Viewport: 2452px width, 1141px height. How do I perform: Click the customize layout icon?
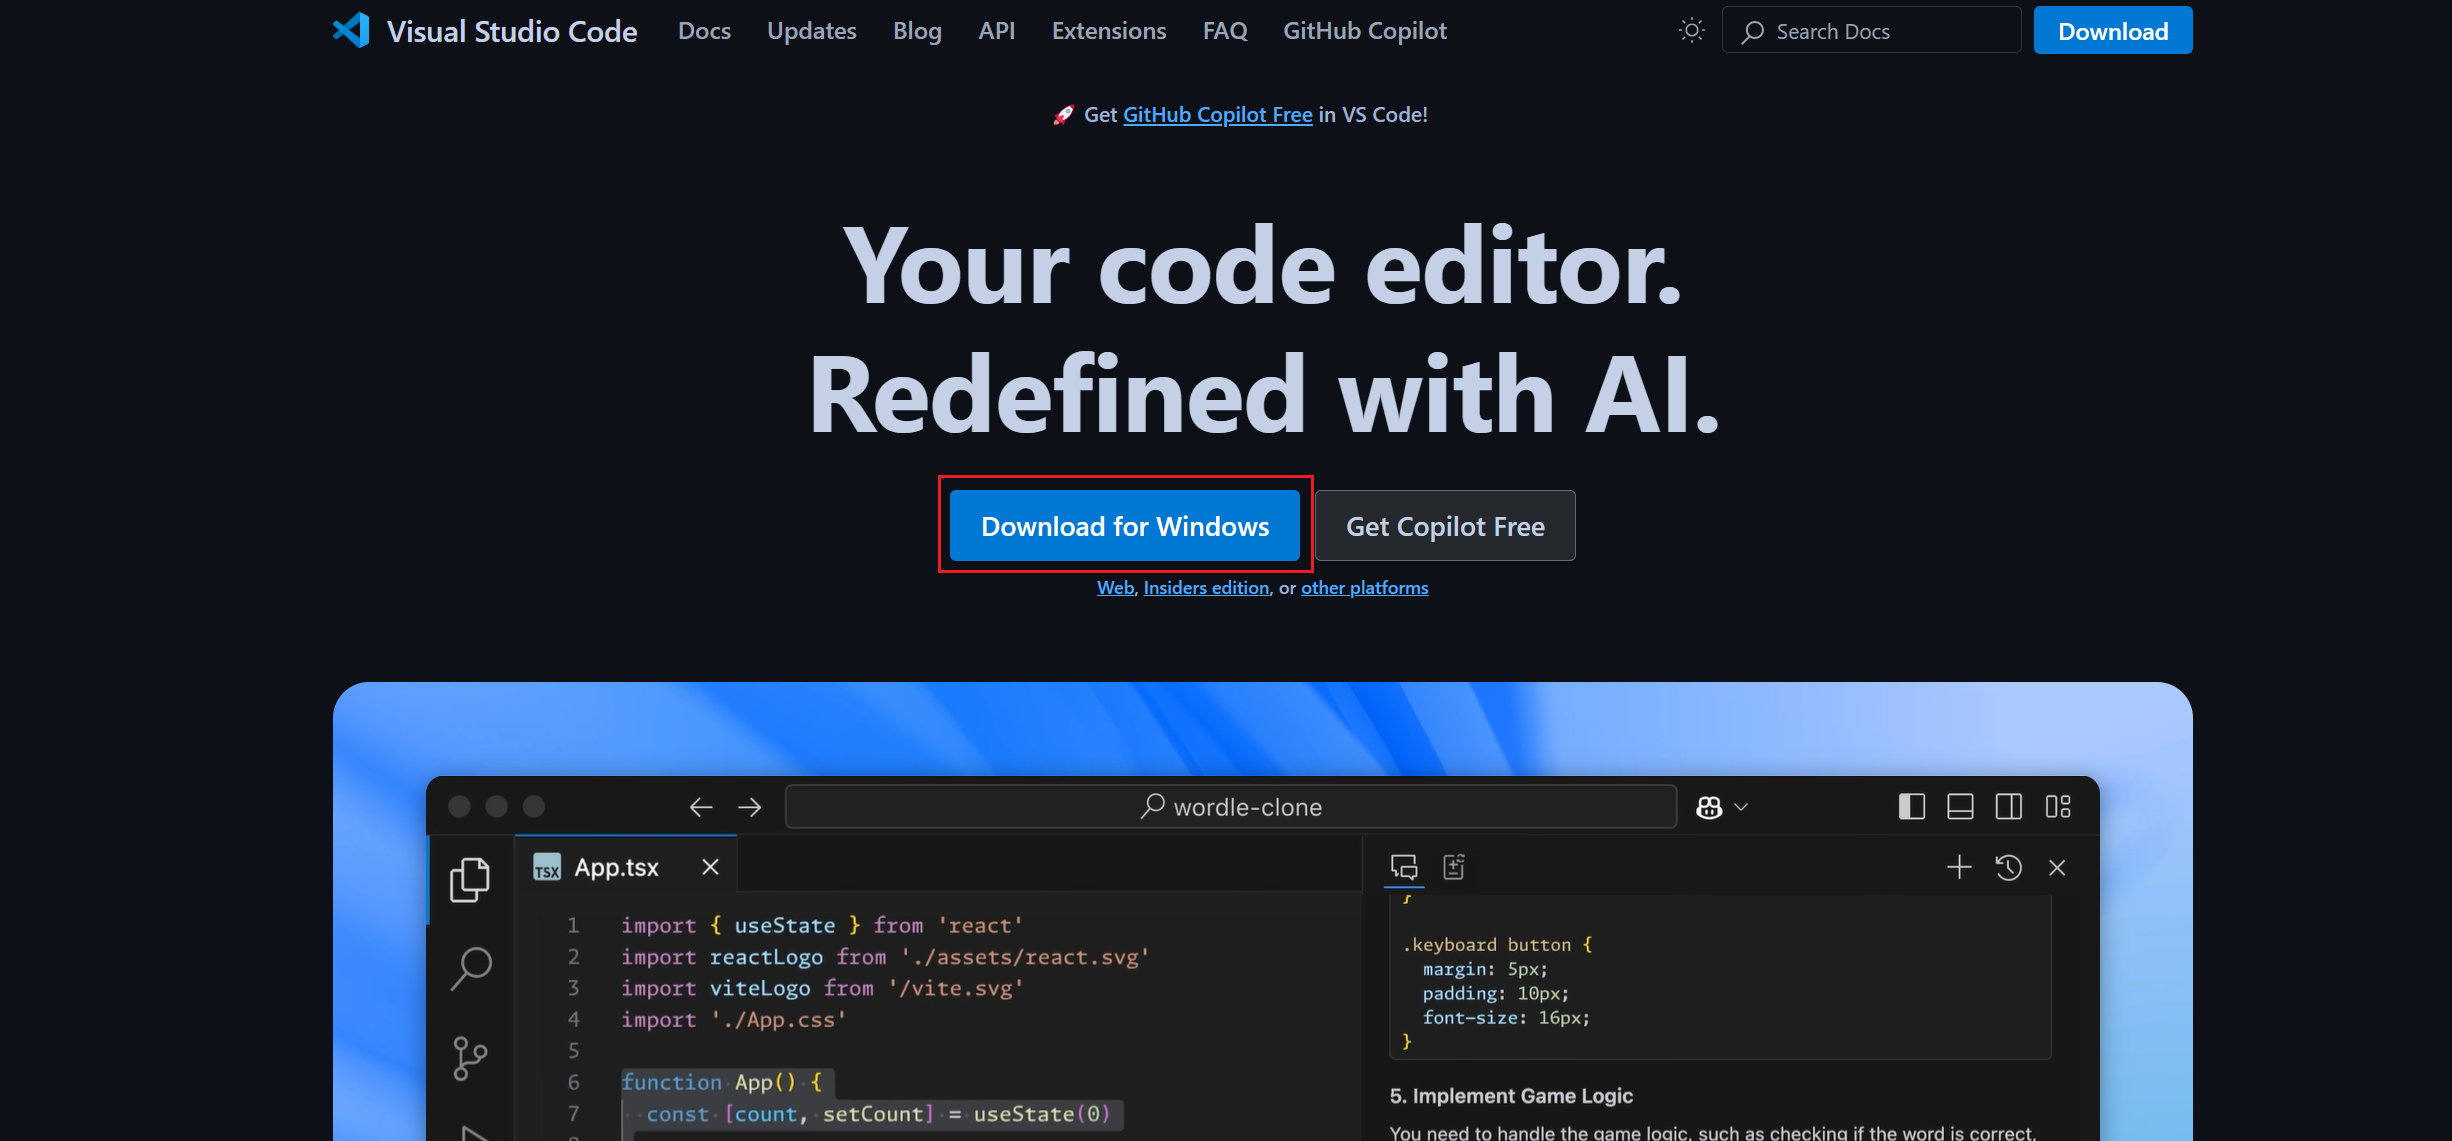point(2058,807)
